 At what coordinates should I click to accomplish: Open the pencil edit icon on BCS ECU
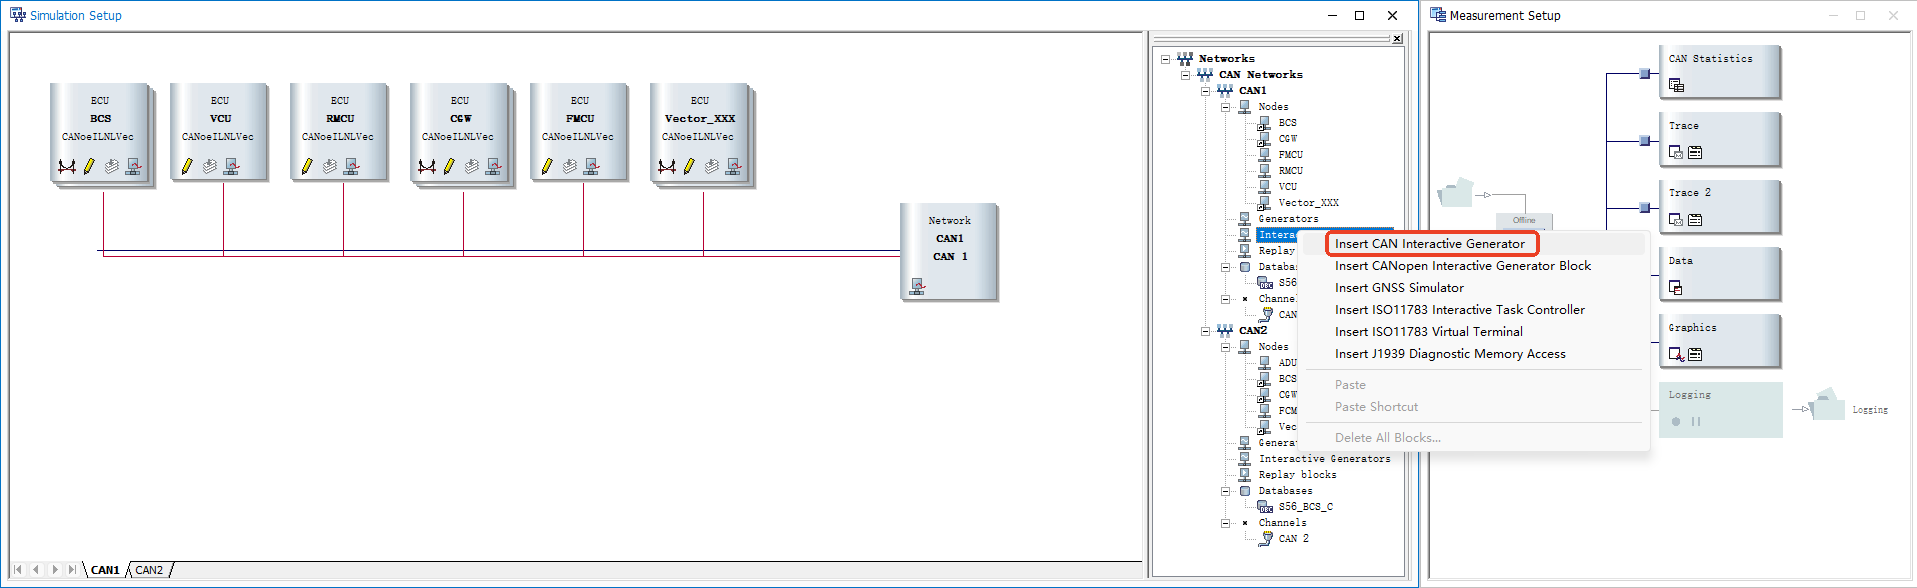click(89, 167)
